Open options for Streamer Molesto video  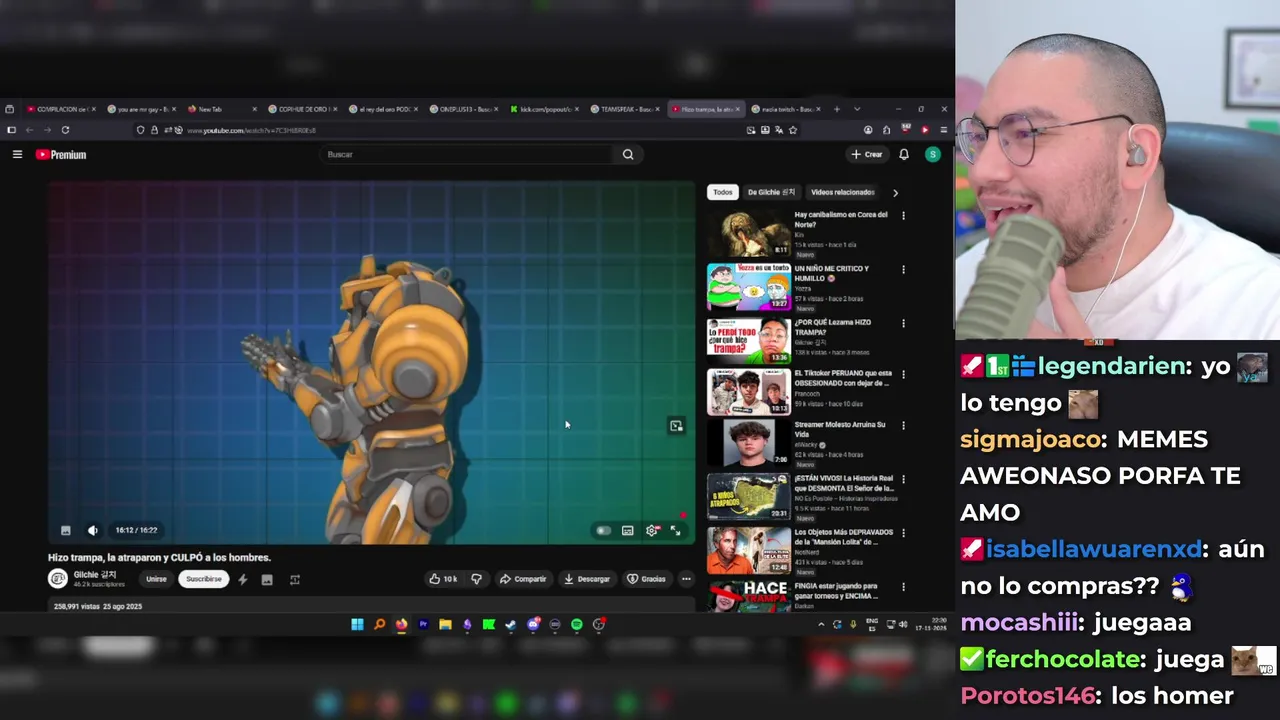point(903,425)
